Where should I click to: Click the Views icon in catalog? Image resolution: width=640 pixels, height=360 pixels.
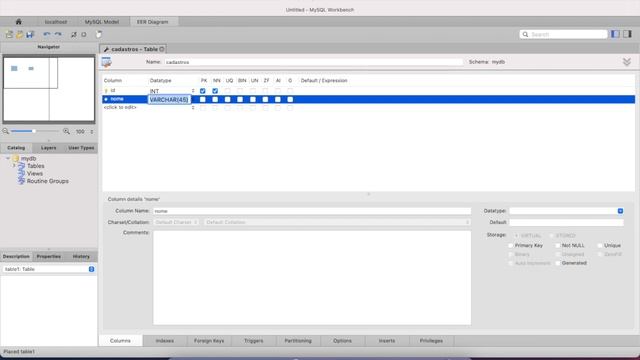tap(21, 173)
